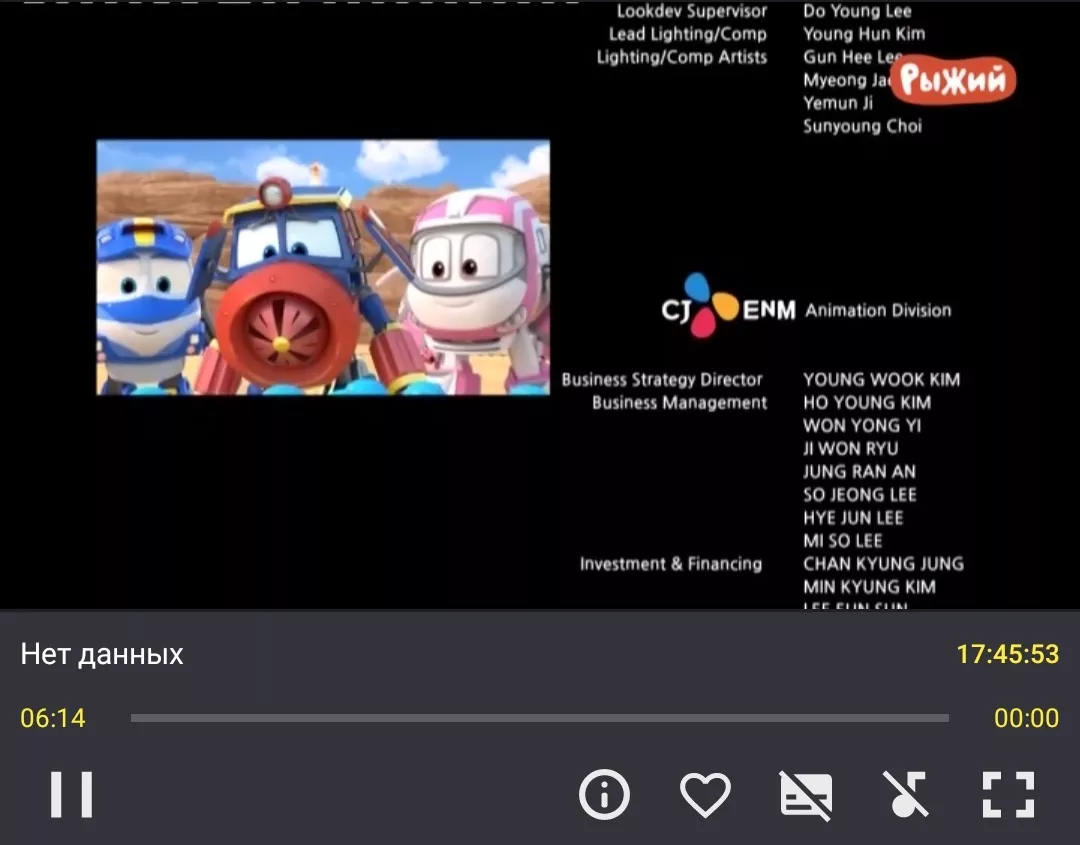Click the 'MIN KYUNG KIM' credit name
Image resolution: width=1080 pixels, height=845 pixels.
click(x=869, y=587)
